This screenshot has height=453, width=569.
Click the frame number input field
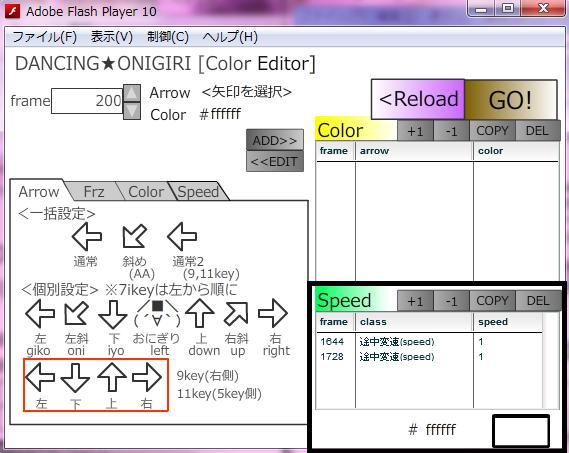coord(87,101)
